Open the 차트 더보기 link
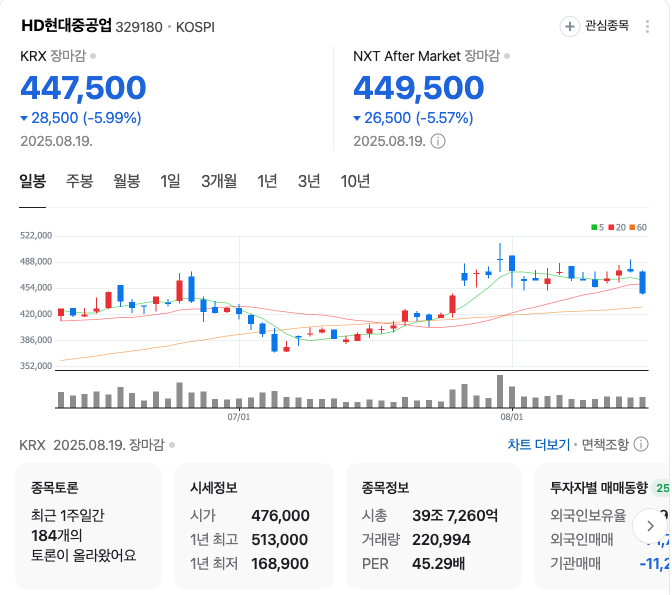Screen dimensions: 672x595 tap(539, 445)
